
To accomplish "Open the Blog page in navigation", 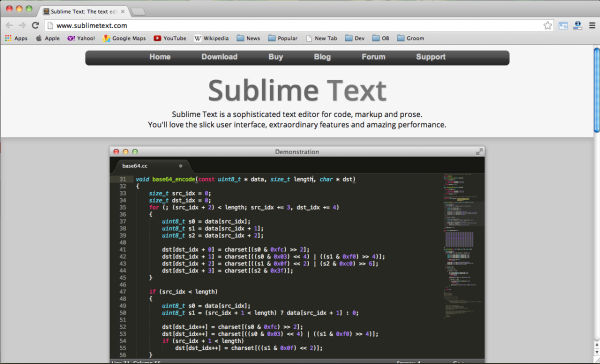I will tap(322, 57).
